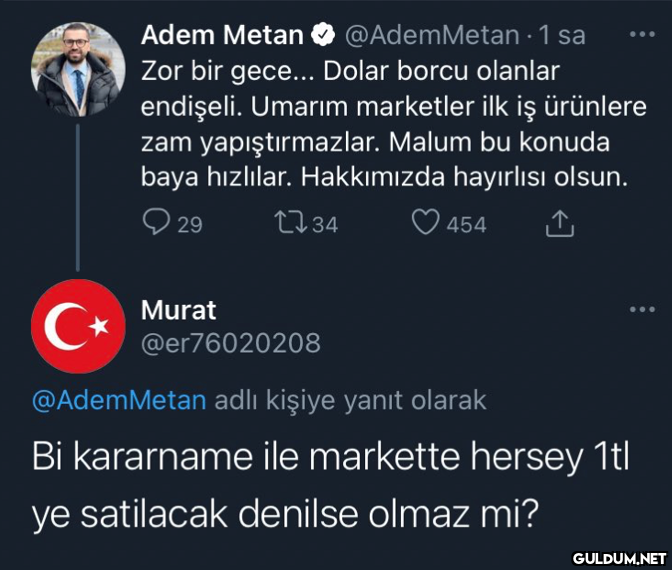
Task: Open Murat's Turkish flag profile picture
Action: pos(78,326)
